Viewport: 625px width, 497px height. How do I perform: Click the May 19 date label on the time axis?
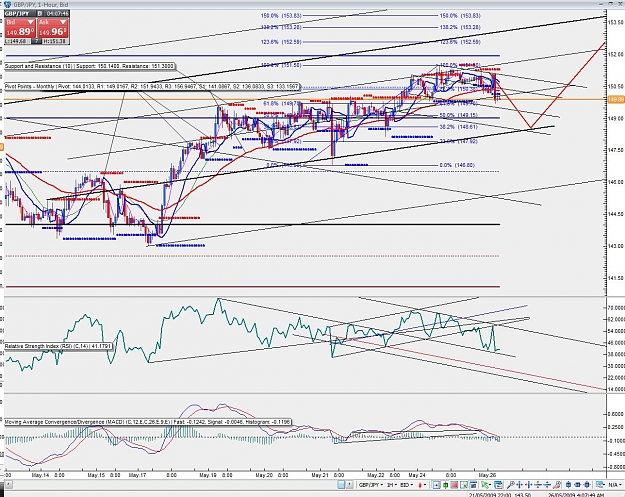click(x=208, y=475)
